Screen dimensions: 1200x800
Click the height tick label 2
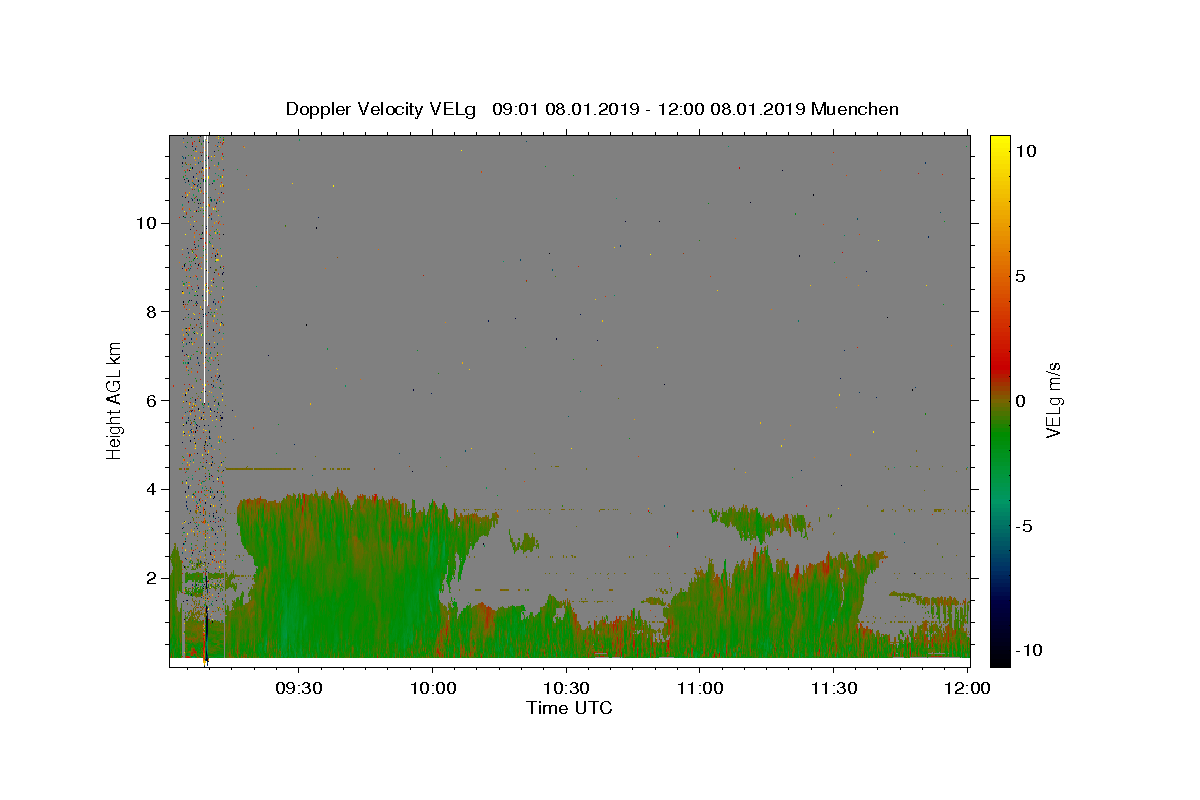tap(149, 578)
